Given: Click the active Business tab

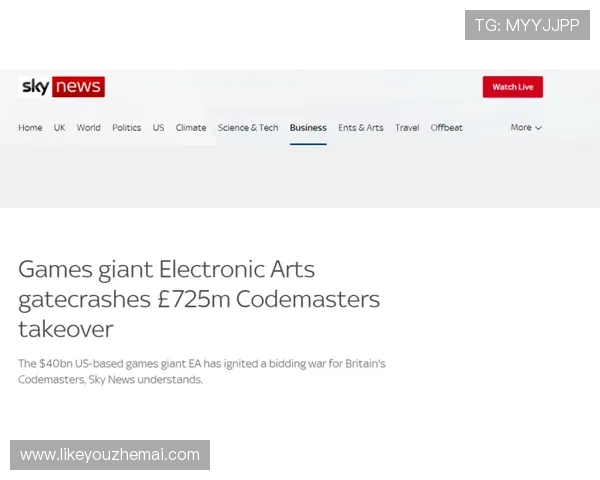Looking at the screenshot, I should click(308, 128).
